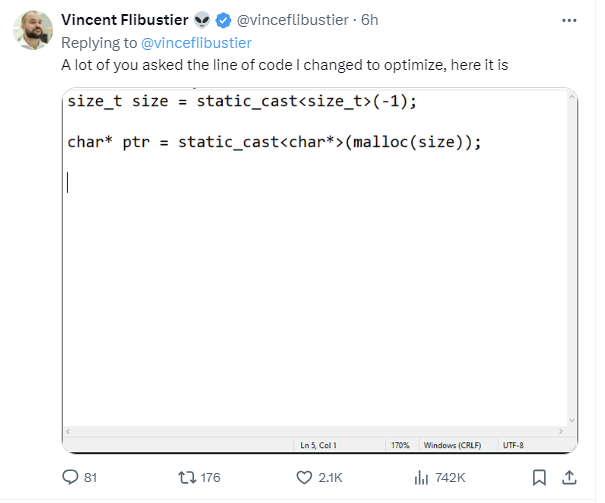
Task: Click the reply comment icon
Action: coord(70,477)
